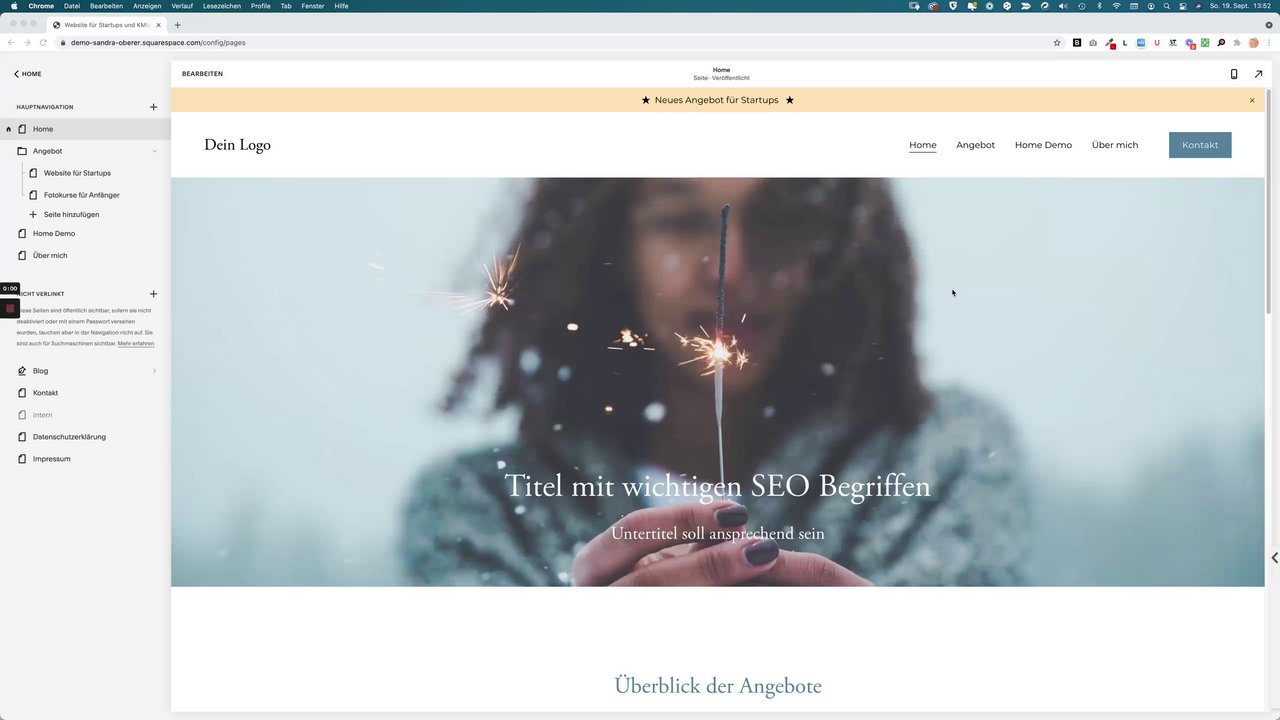Image resolution: width=1280 pixels, height=720 pixels.
Task: Expand preview with the diagonal arrow icon
Action: [x=1258, y=74]
